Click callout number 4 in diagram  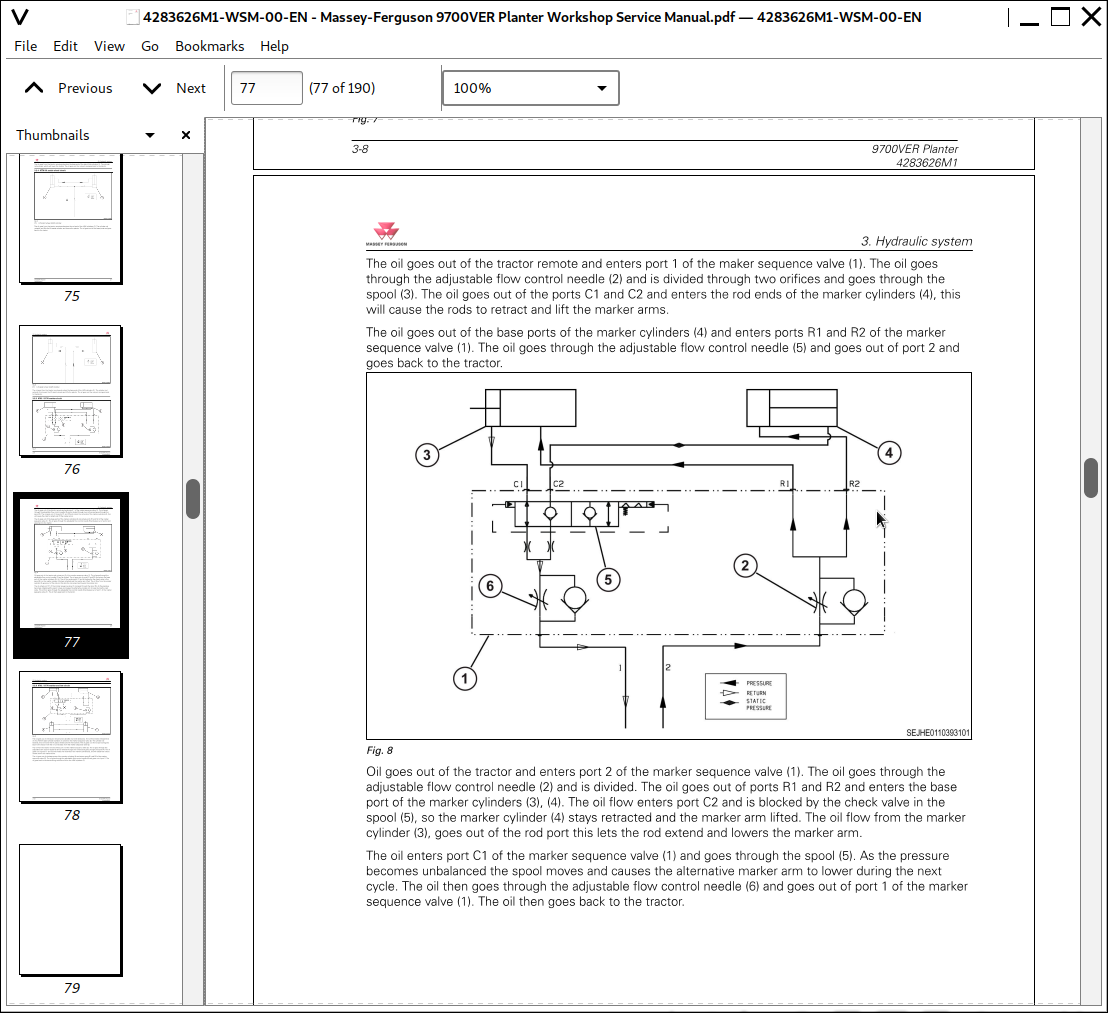[x=889, y=453]
